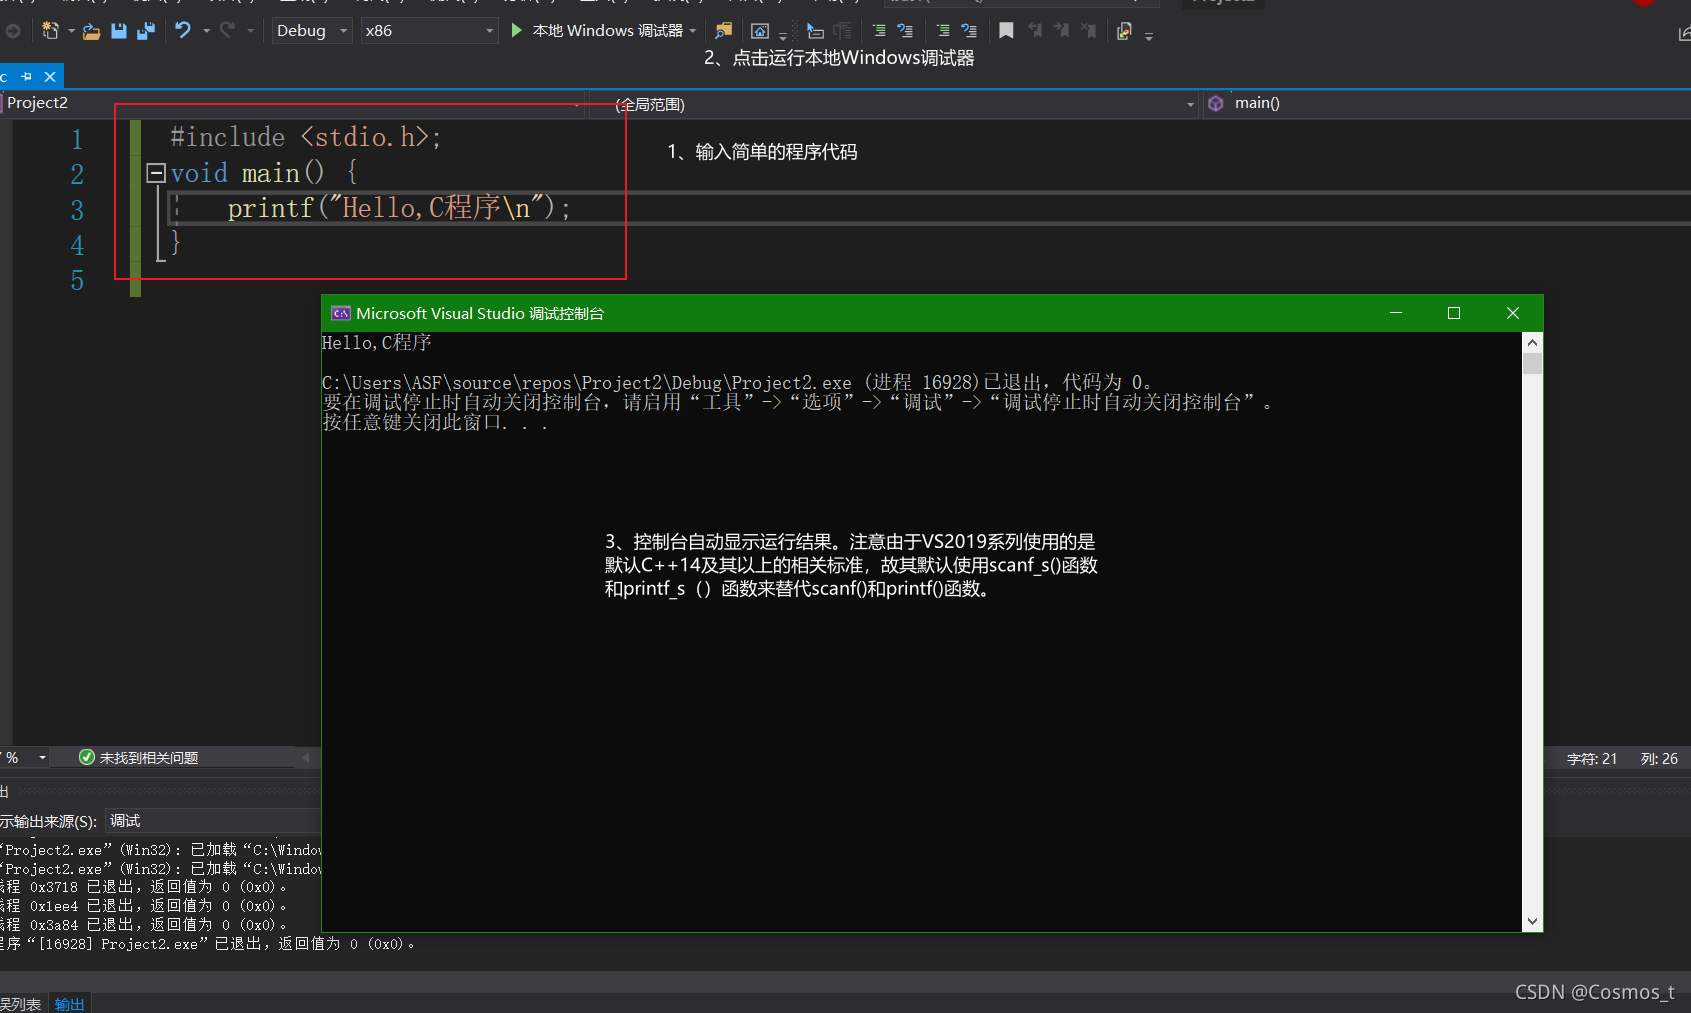
Task: Click the comment-out selection icon
Action: pos(943,31)
